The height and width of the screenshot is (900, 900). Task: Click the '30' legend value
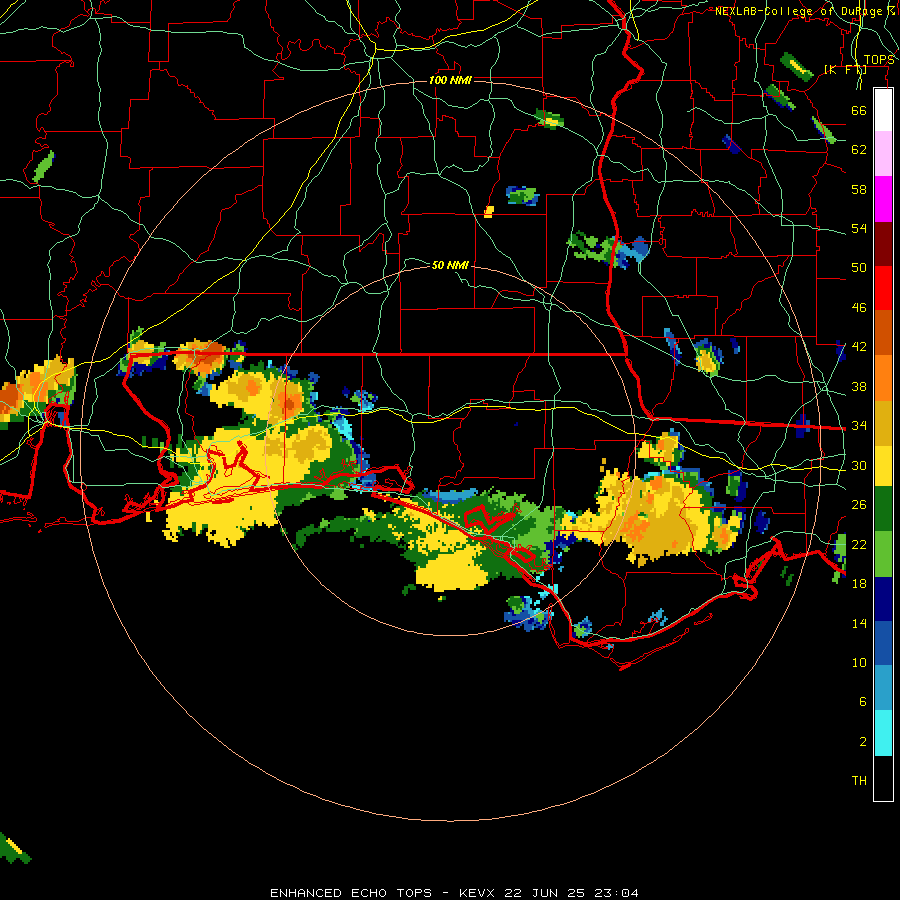[859, 465]
